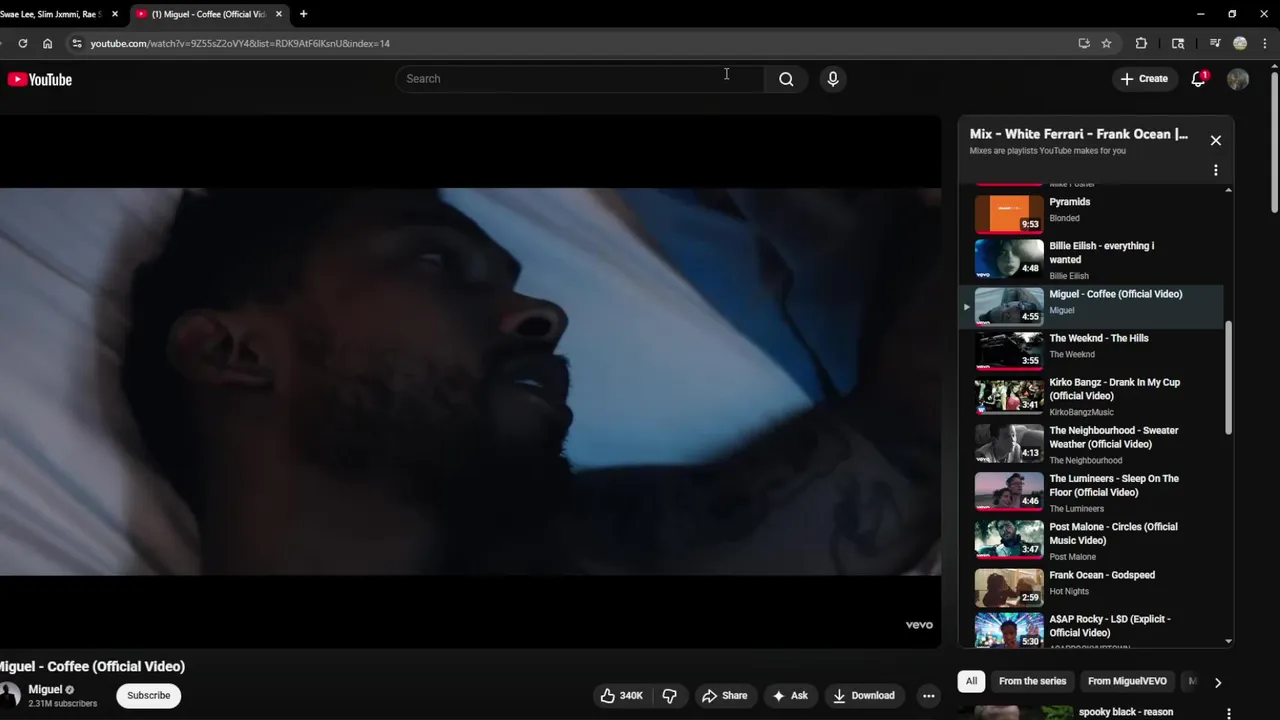Click the playlist panel scrollbar thumb

point(1228,378)
